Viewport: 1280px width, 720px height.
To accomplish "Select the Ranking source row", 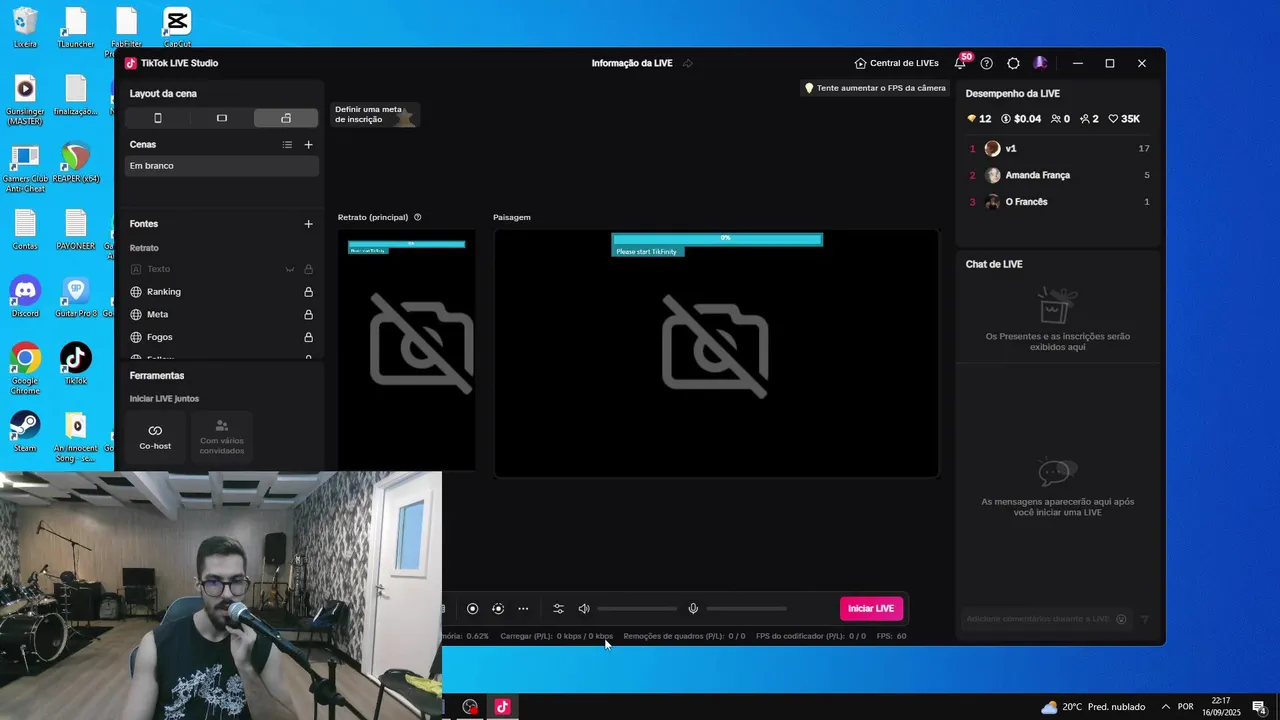I will 221,292.
